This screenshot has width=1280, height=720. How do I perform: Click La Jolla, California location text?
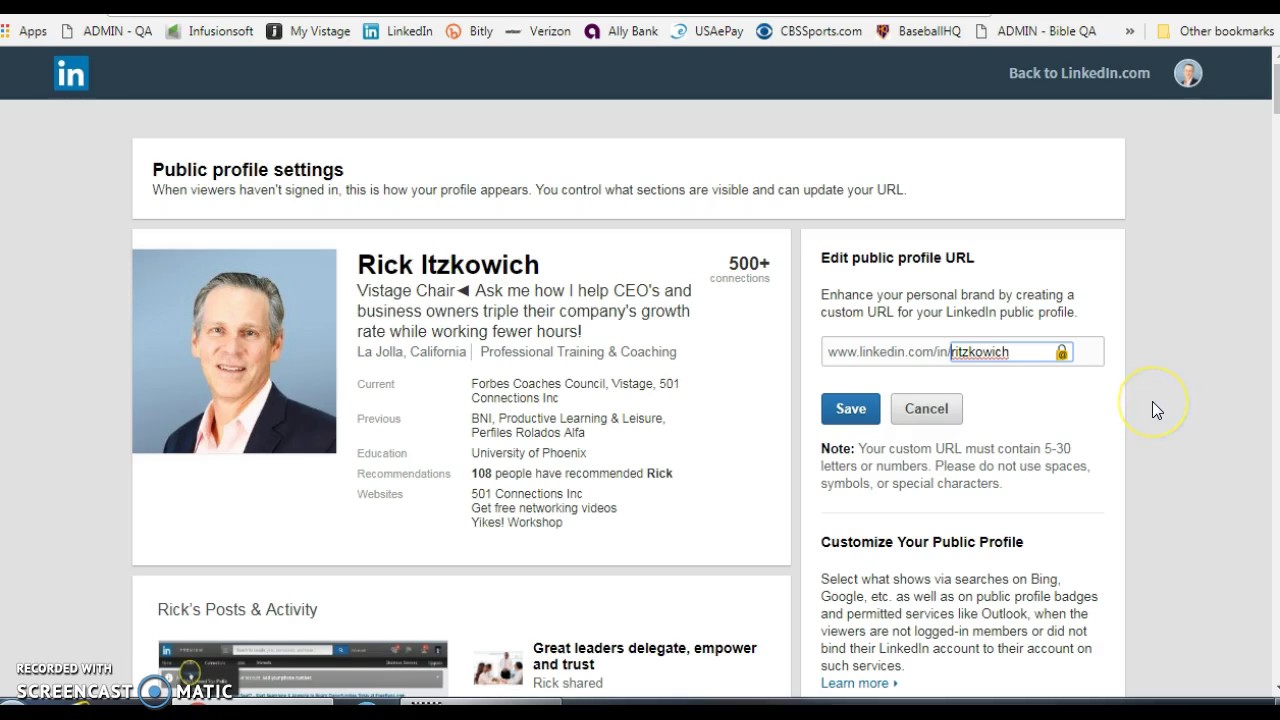(411, 352)
